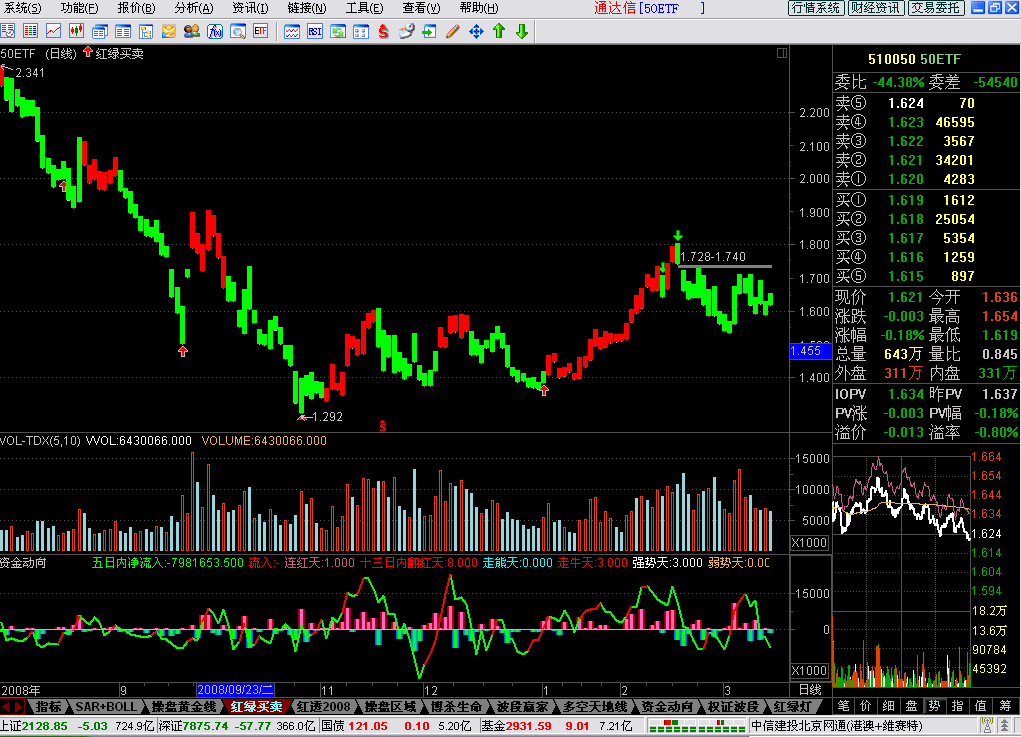The height and width of the screenshot is (737, 1021).
Task: Select the 指标 indicator tab
Action: [49, 706]
